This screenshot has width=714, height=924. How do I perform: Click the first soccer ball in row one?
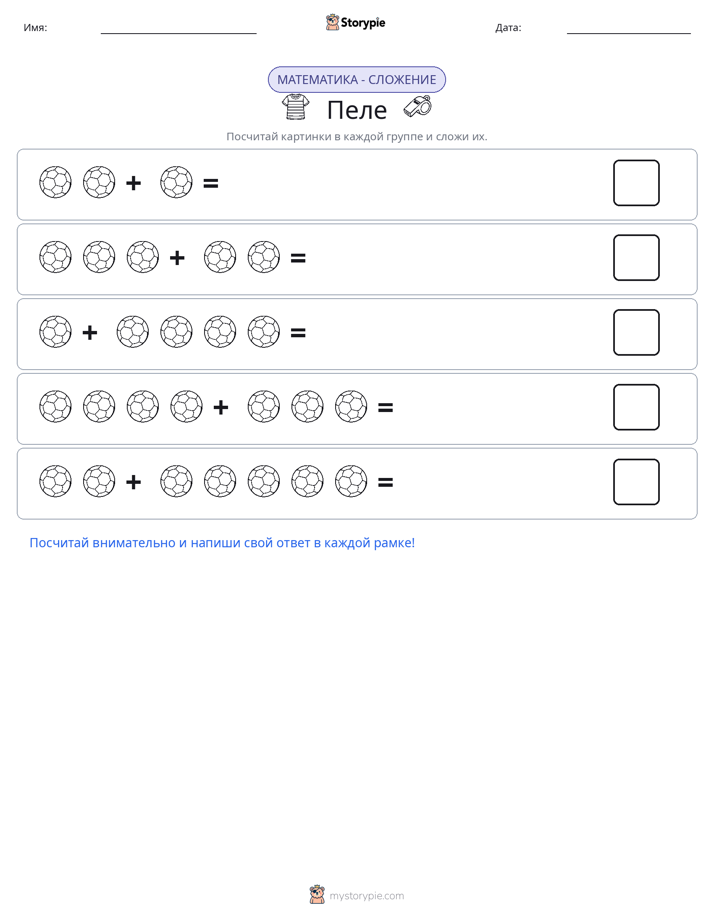click(x=55, y=182)
